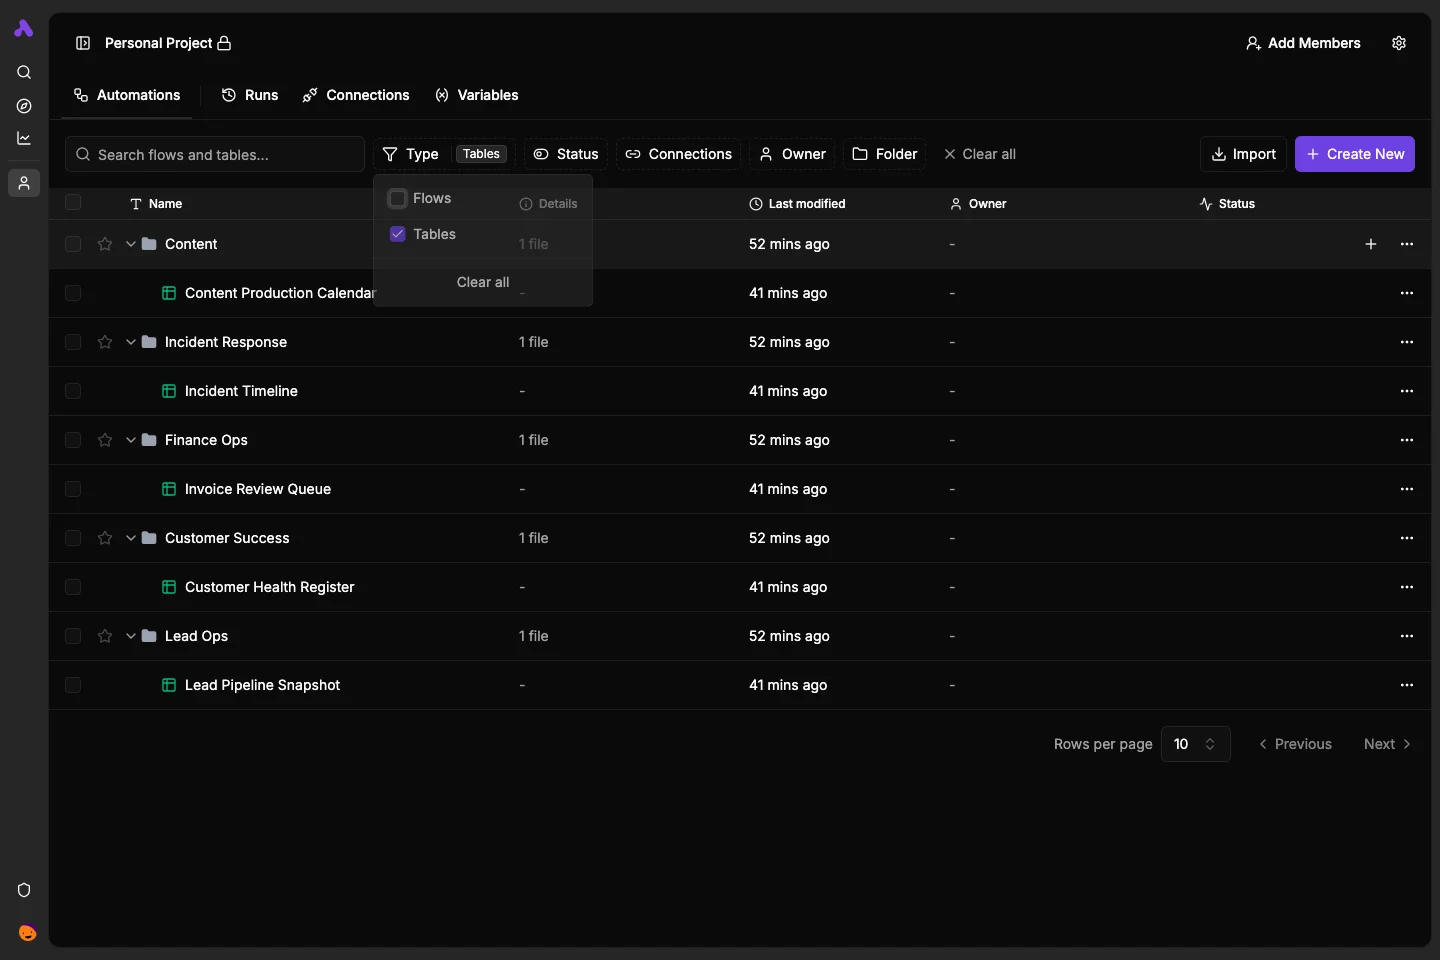Click the Import button
Image resolution: width=1440 pixels, height=960 pixels.
click(x=1243, y=154)
